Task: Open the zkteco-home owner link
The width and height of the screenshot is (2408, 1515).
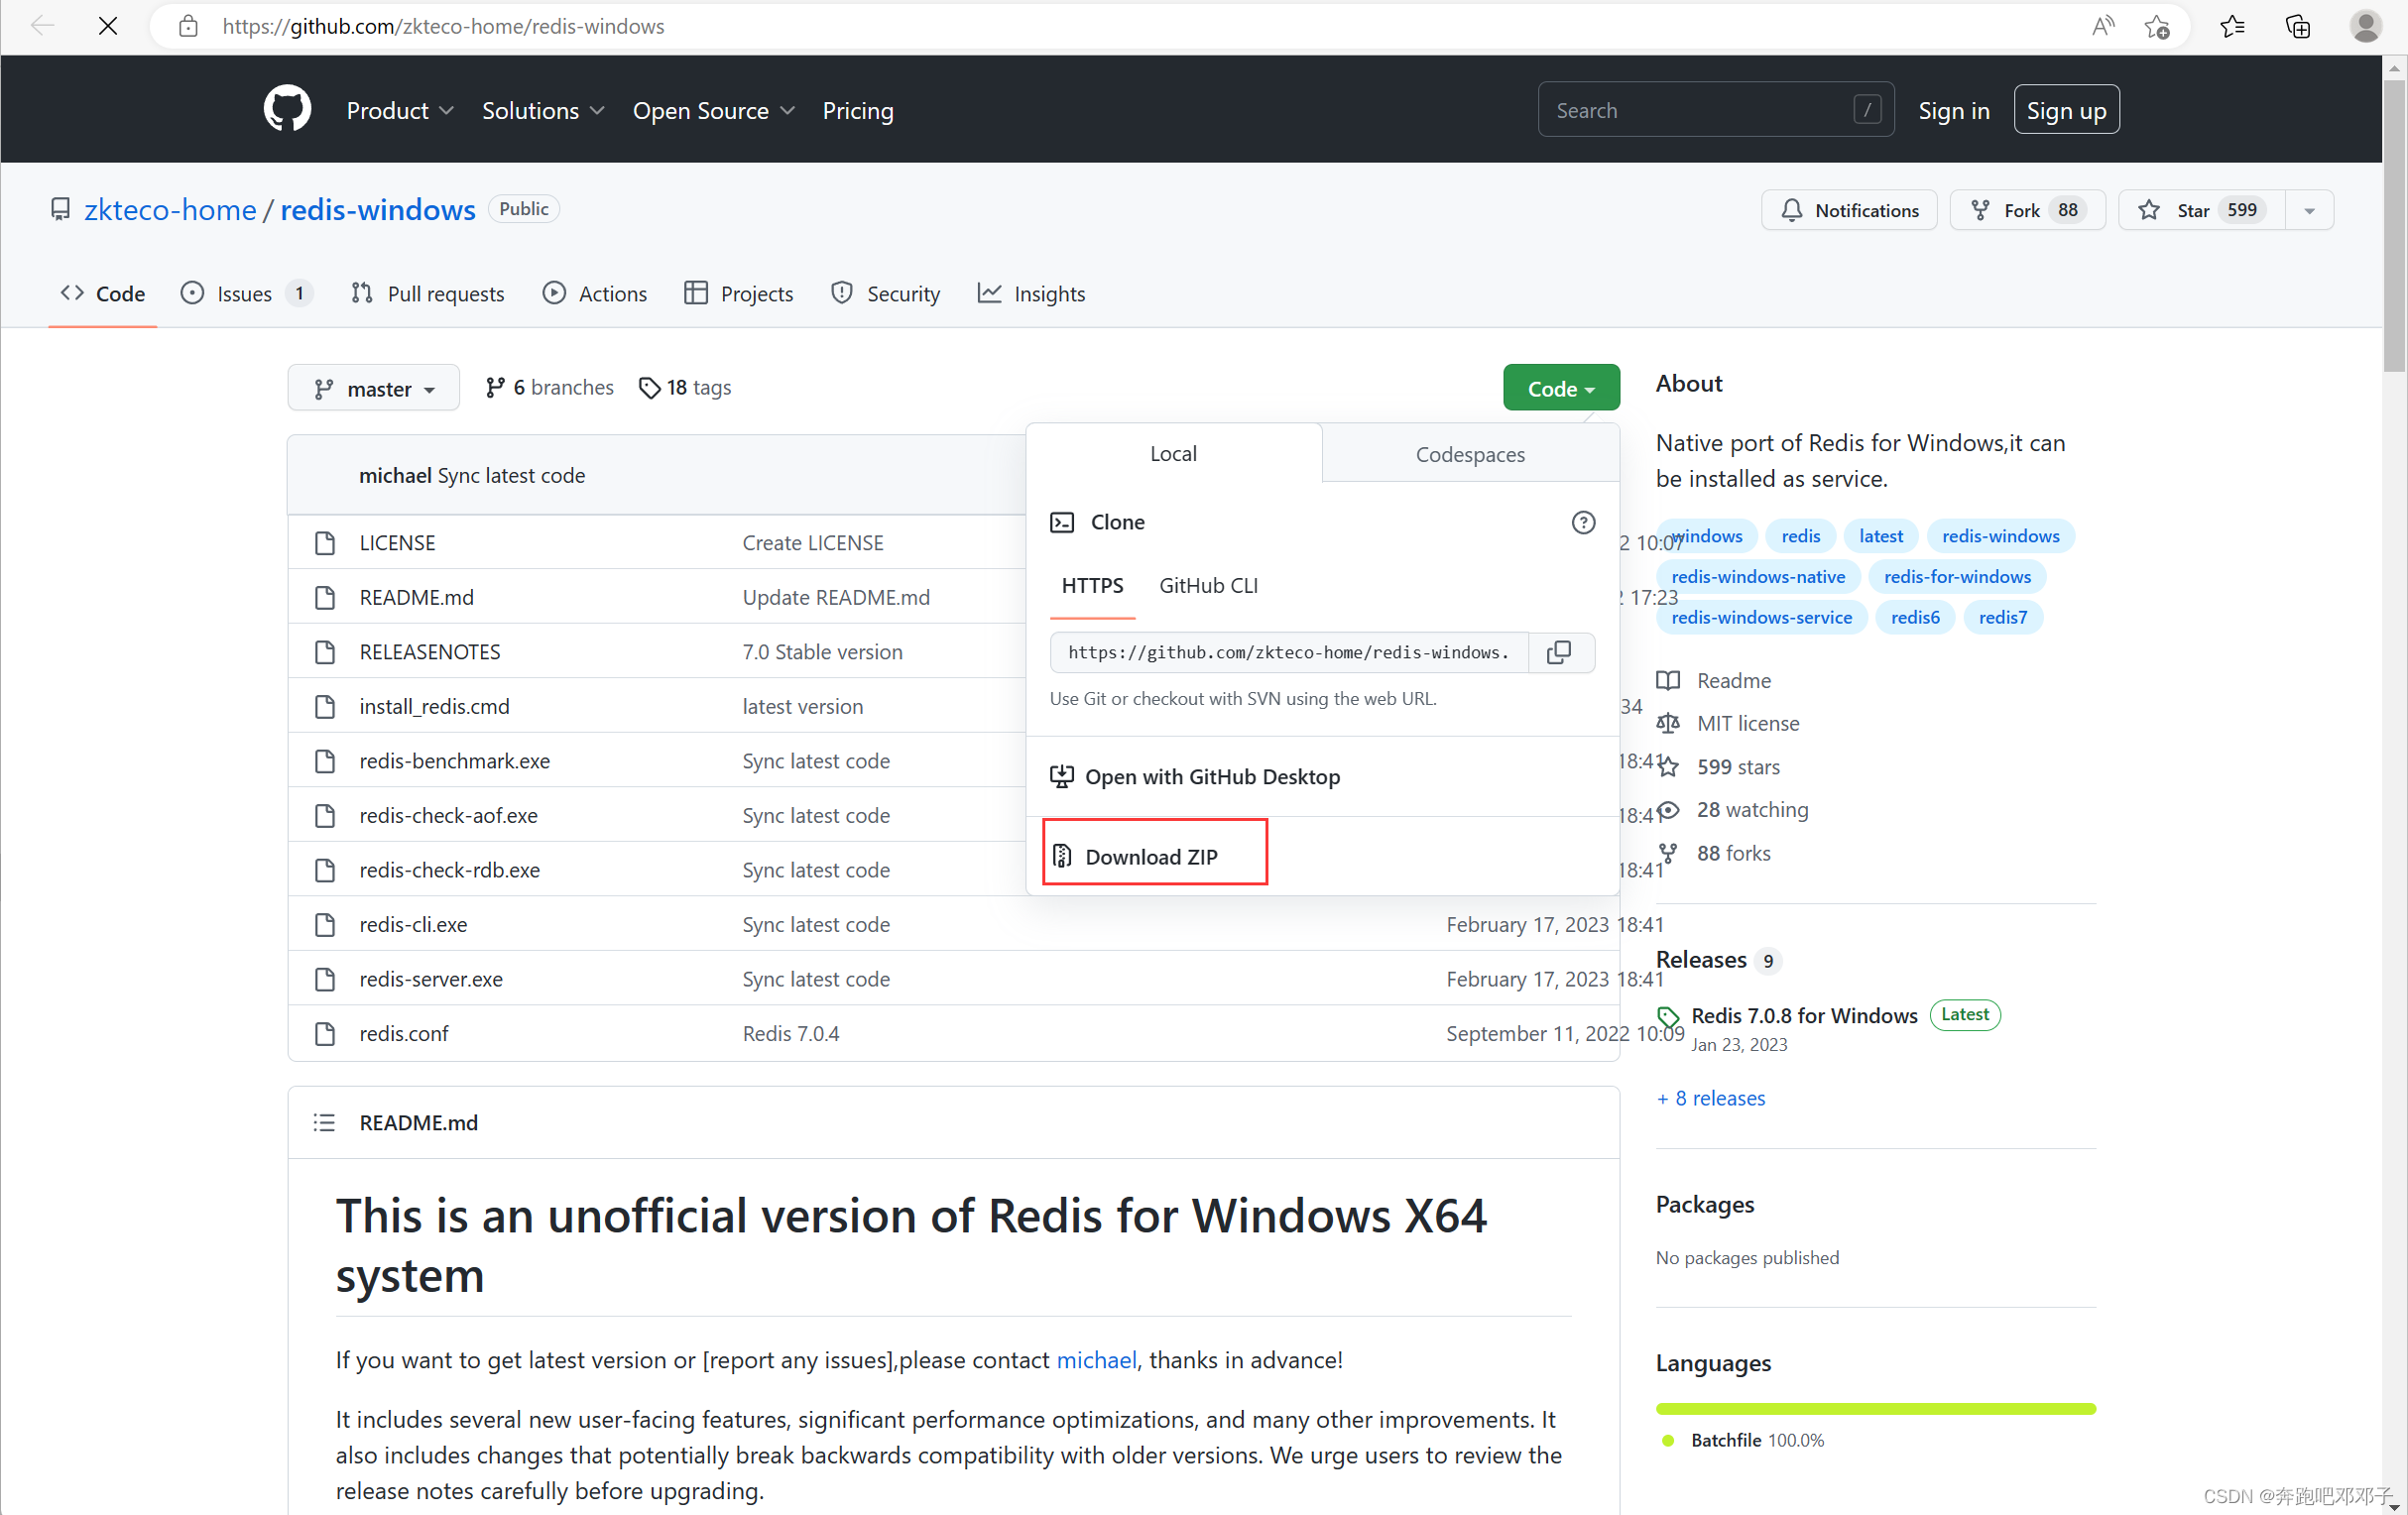Action: point(170,209)
